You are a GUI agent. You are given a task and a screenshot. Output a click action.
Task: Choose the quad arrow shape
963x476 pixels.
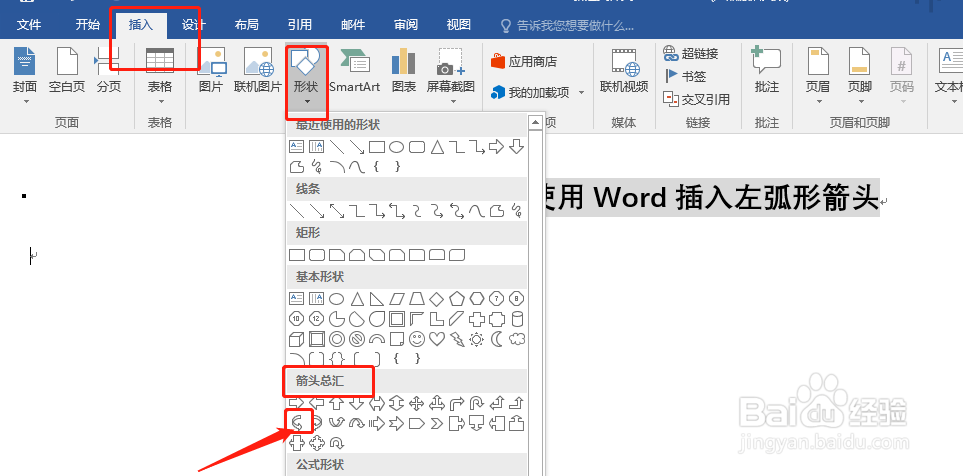416,404
